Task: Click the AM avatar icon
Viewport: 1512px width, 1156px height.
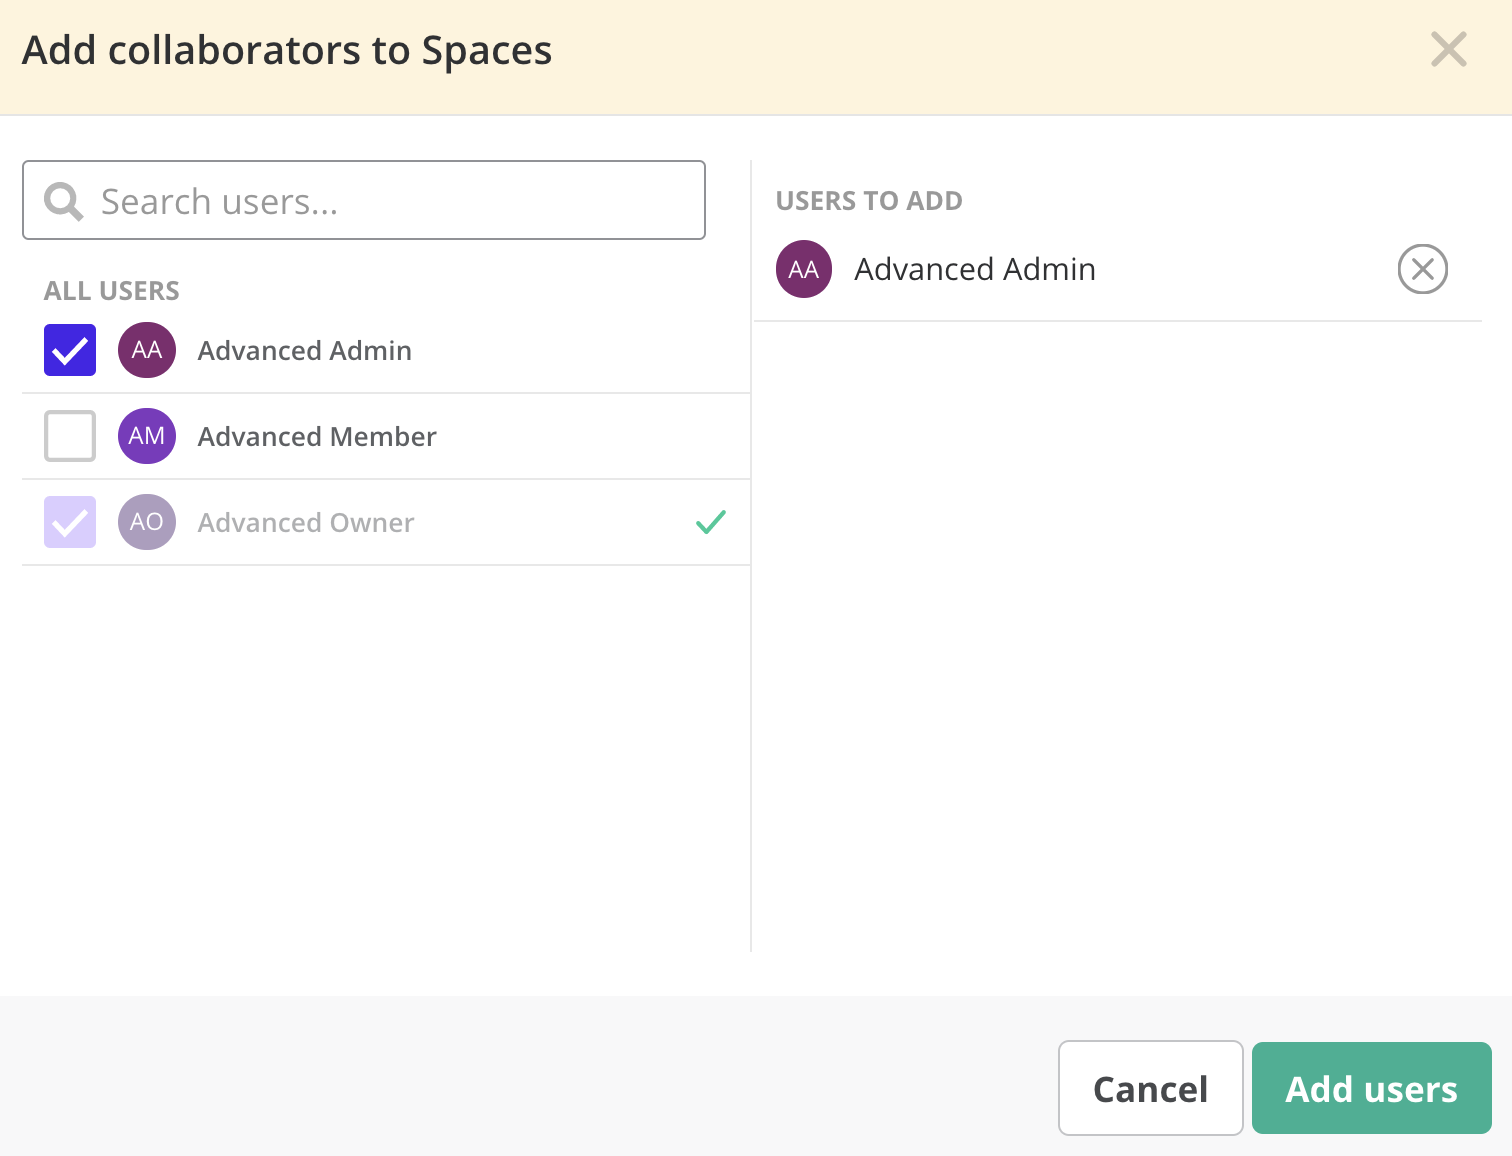Action: [x=147, y=436]
